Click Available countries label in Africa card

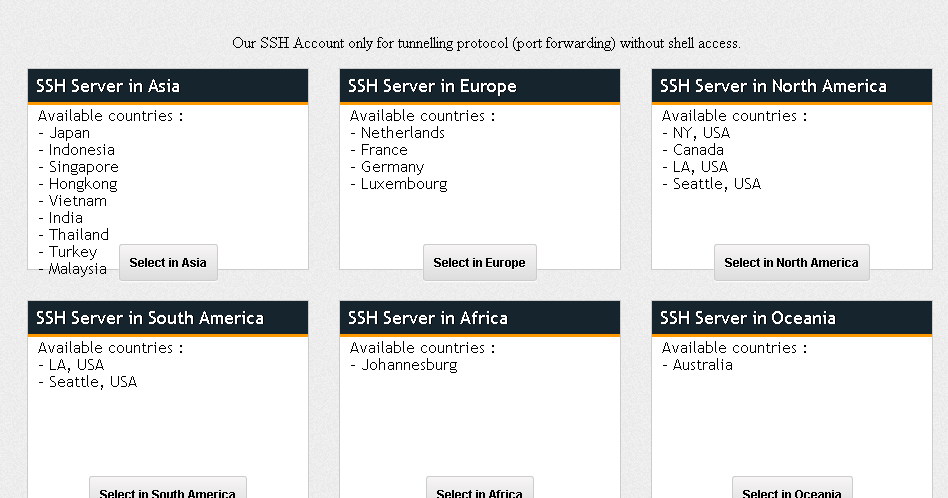pyautogui.click(x=422, y=348)
